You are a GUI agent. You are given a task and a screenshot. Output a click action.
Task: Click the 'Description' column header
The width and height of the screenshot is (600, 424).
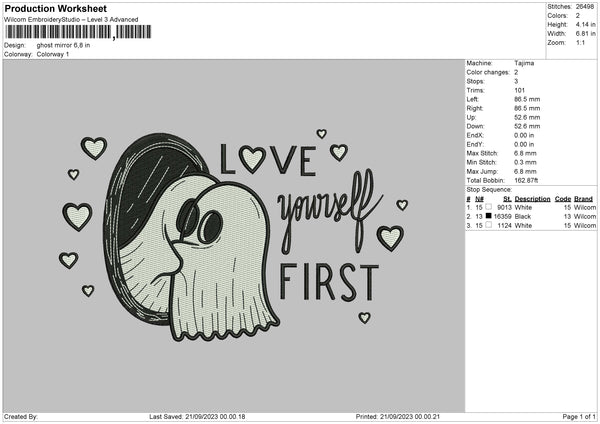click(x=532, y=199)
